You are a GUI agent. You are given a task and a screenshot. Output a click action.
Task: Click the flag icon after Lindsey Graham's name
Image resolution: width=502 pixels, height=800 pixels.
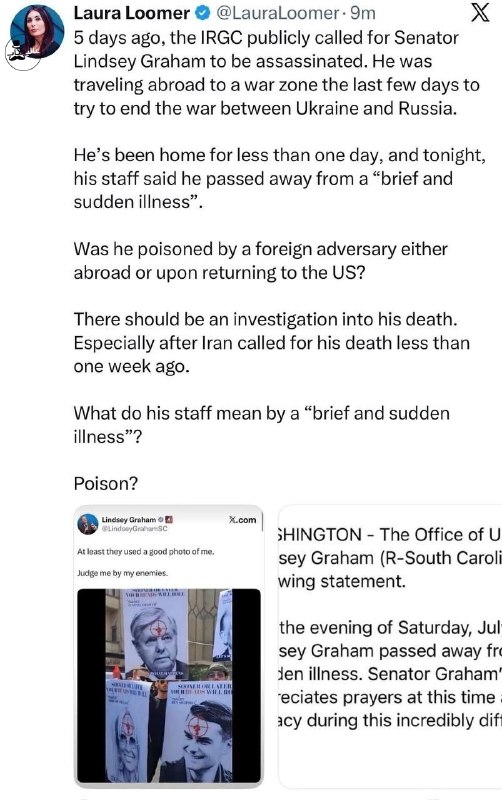pyautogui.click(x=169, y=520)
